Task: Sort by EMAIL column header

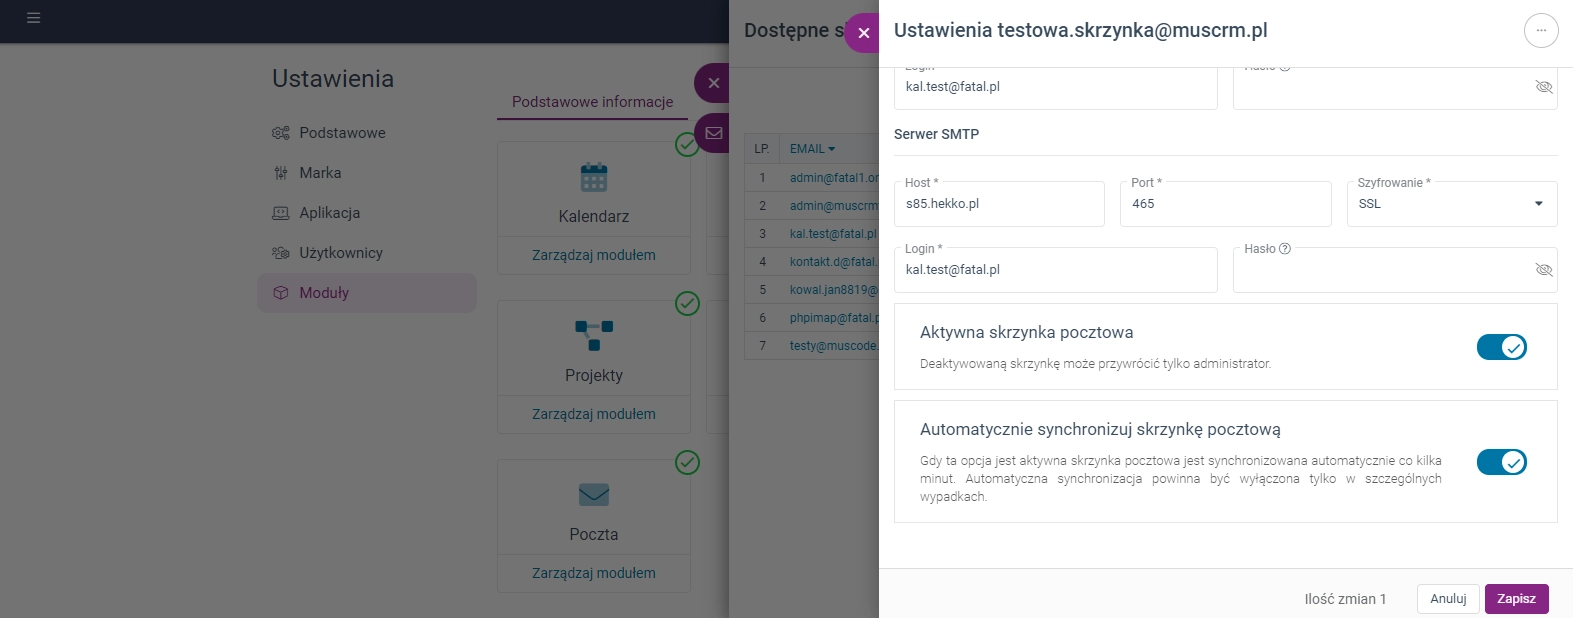Action: 812,149
